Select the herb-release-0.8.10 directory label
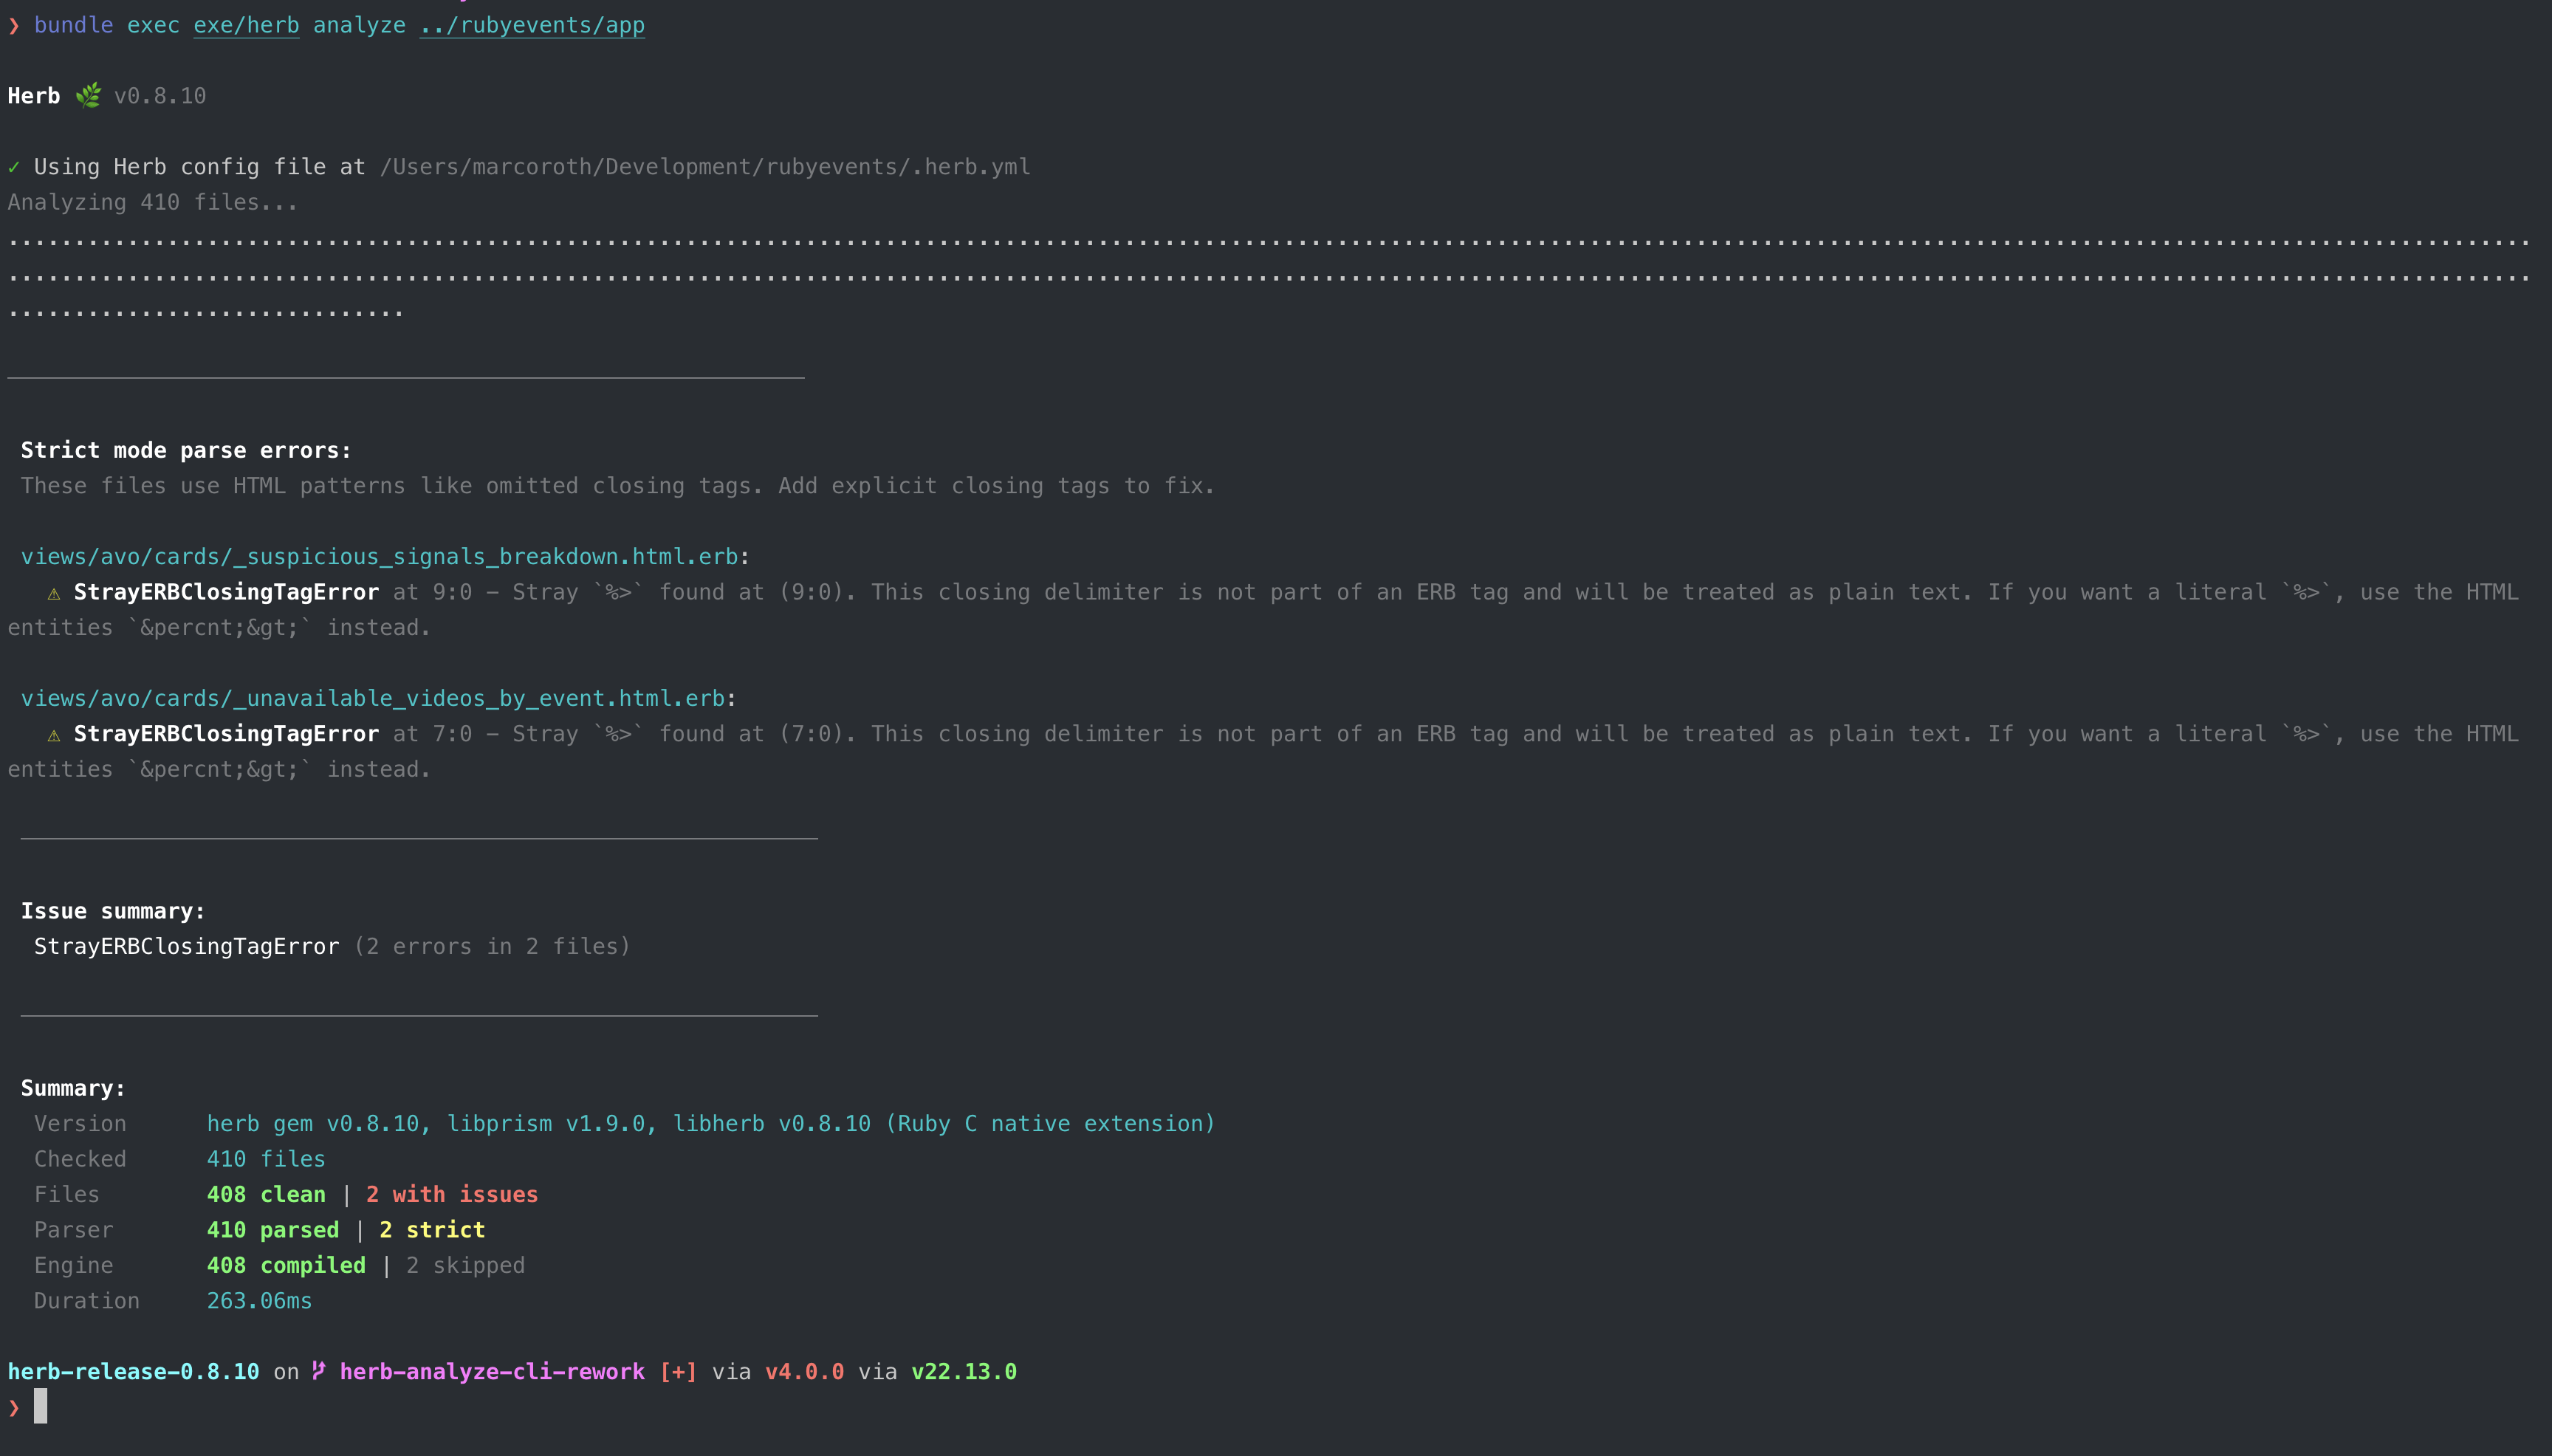Image resolution: width=2552 pixels, height=1456 pixels. pos(133,1371)
